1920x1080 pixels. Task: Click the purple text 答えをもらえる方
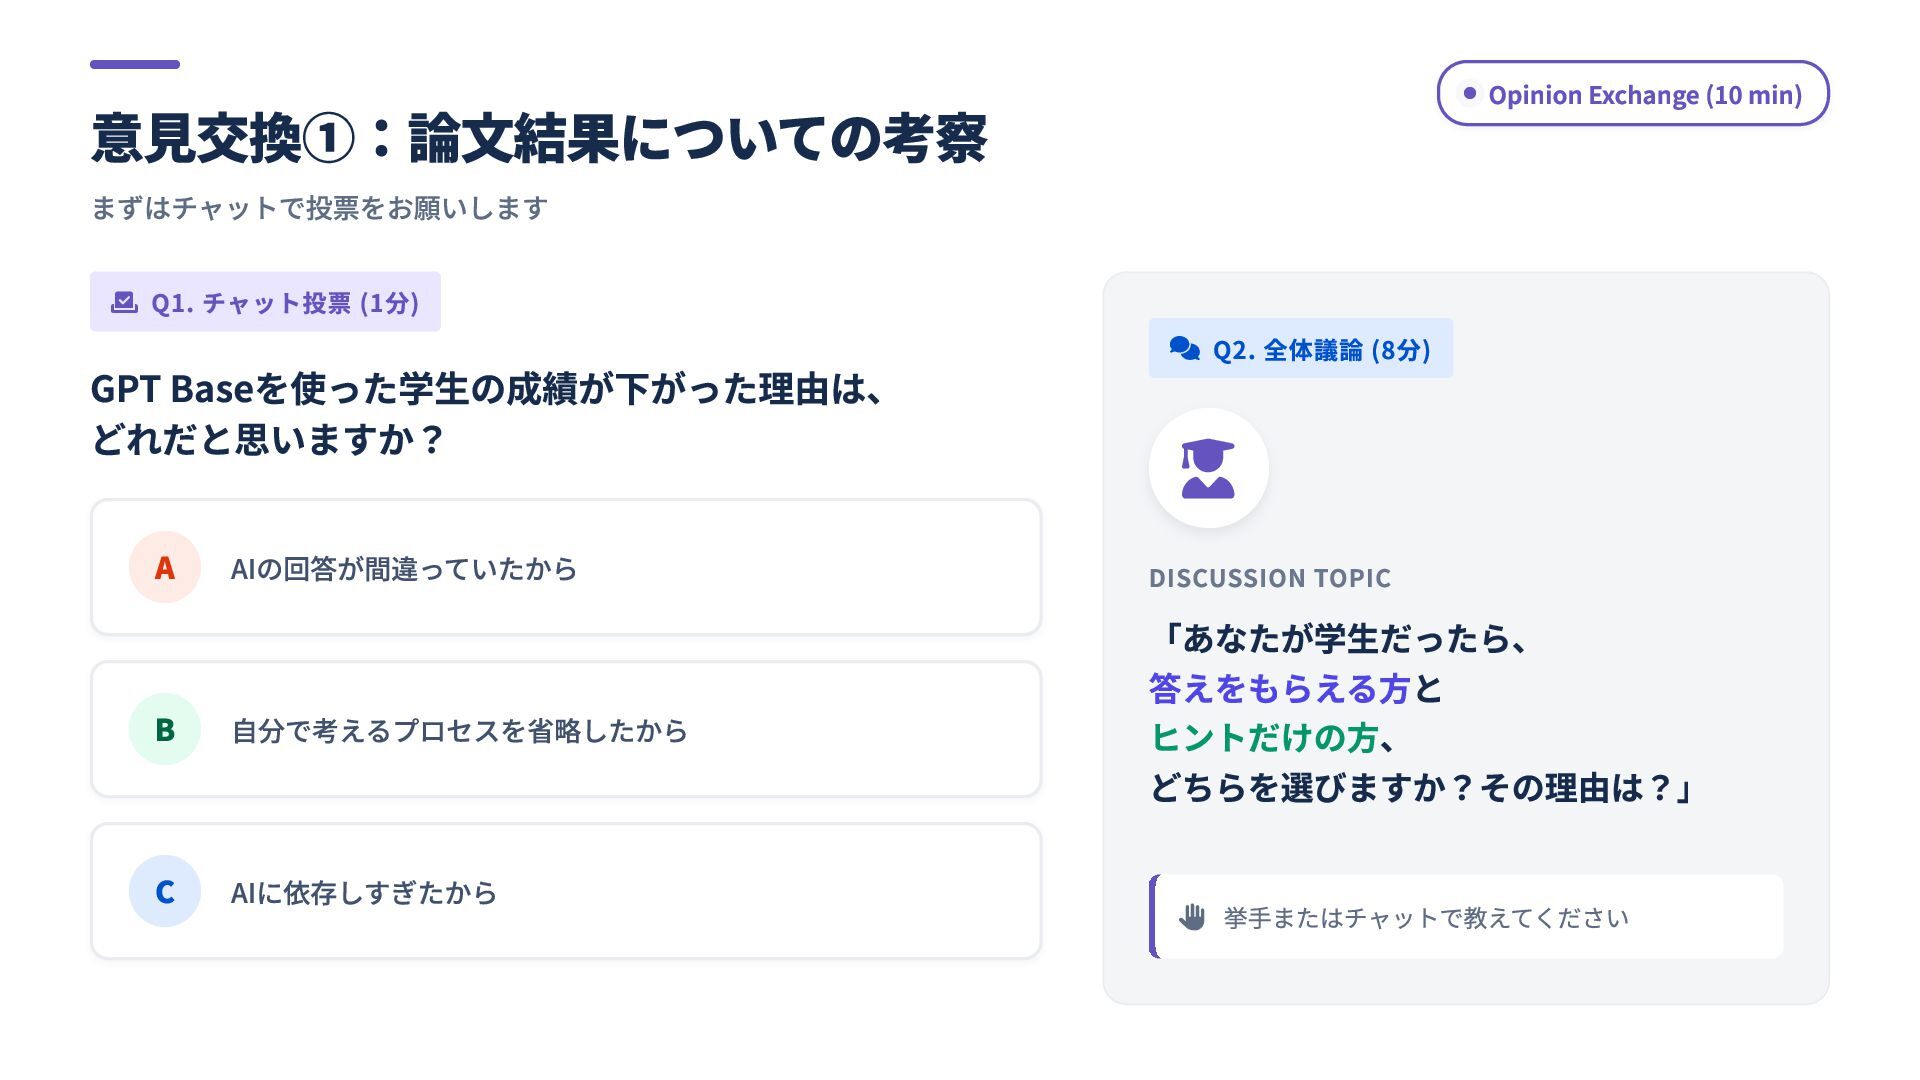[x=1279, y=688]
